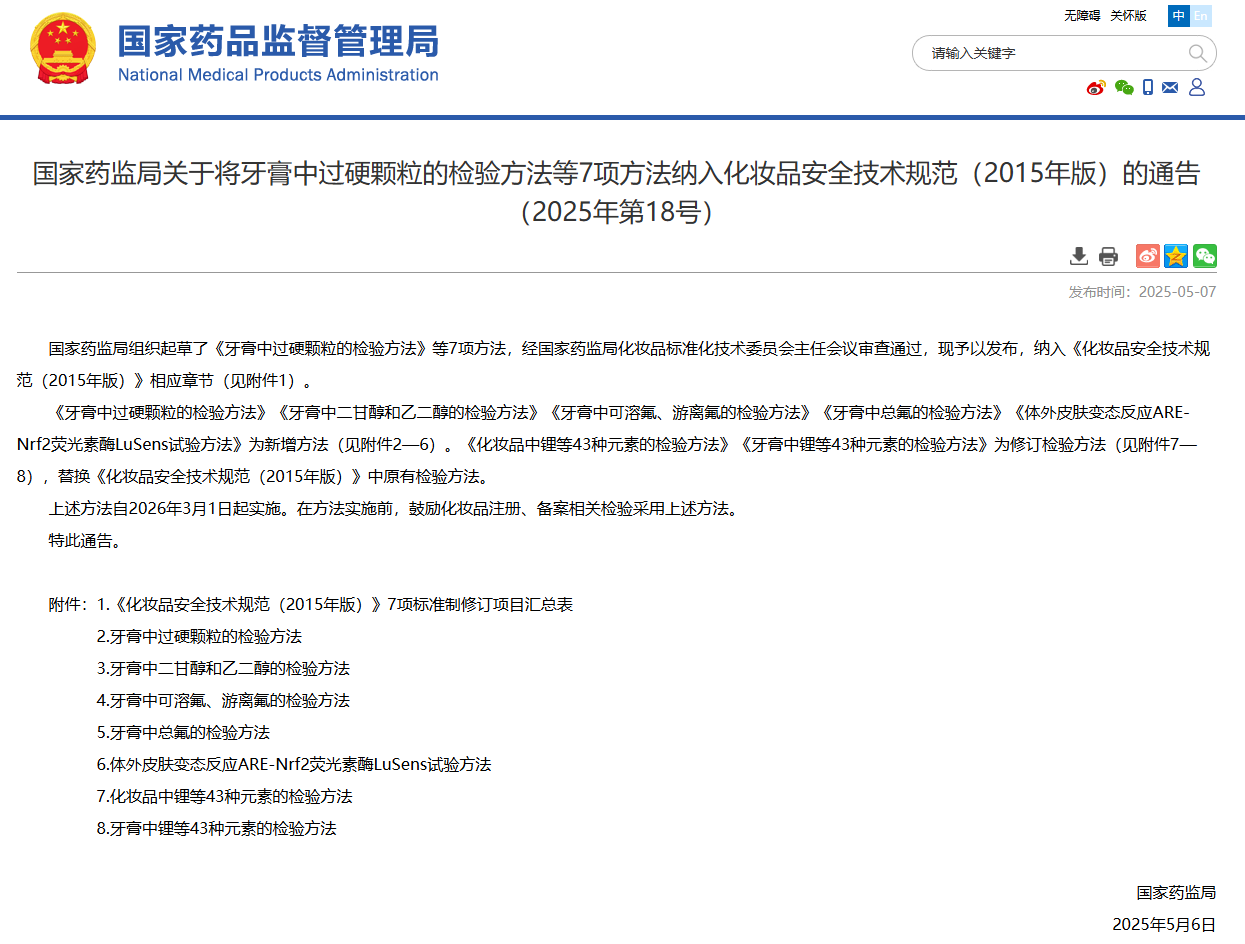Click the envelope mail icon

click(1170, 88)
